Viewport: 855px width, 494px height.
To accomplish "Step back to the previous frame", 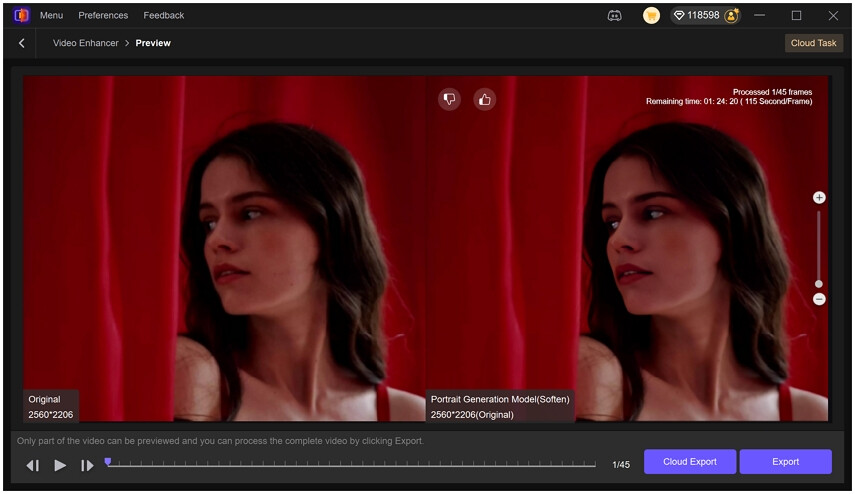I will click(33, 466).
